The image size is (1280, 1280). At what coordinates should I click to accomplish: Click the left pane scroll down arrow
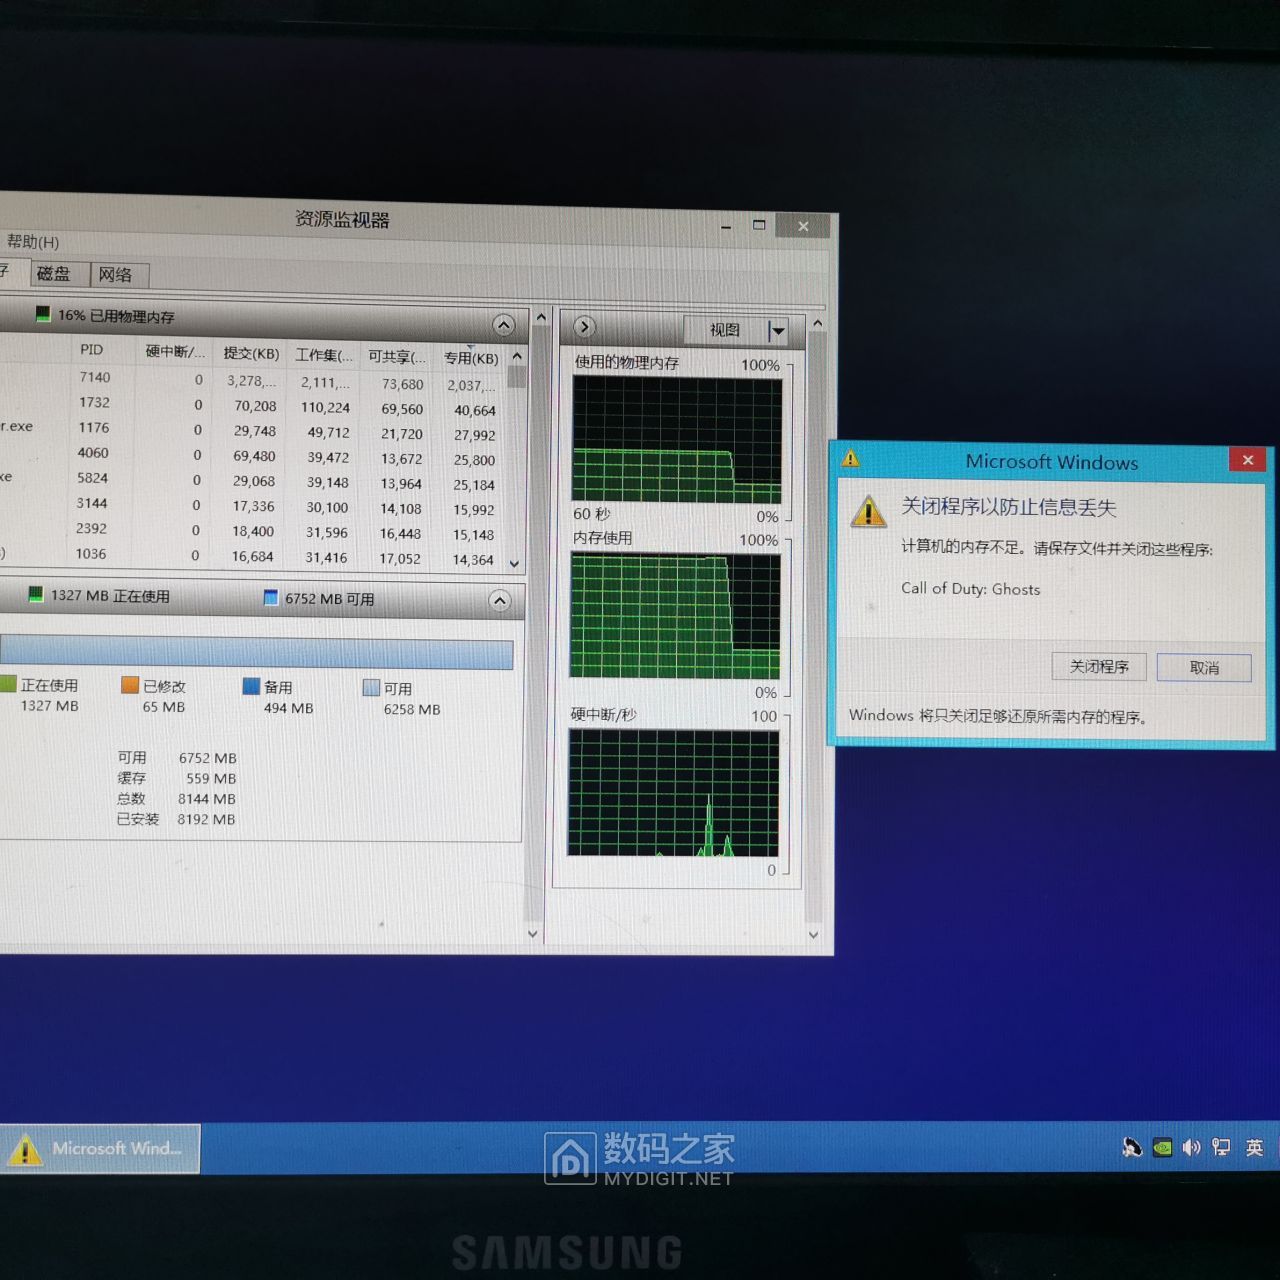533,934
